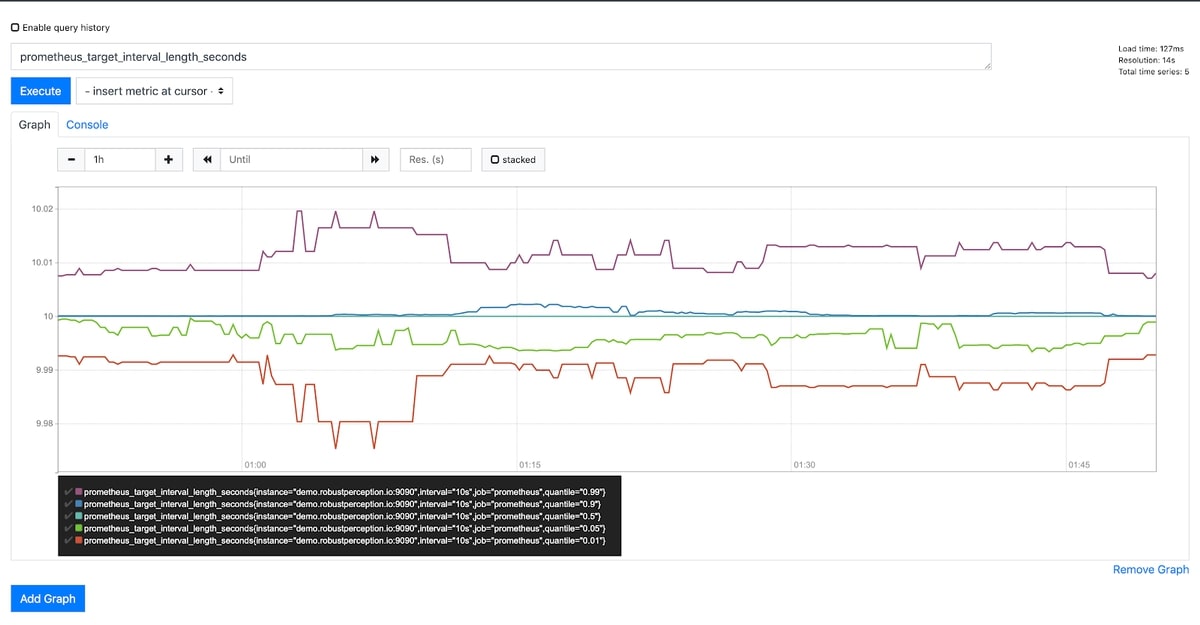This screenshot has width=1200, height=625.
Task: Click the green quantile 0.05 legend swatch
Action: click(x=79, y=528)
